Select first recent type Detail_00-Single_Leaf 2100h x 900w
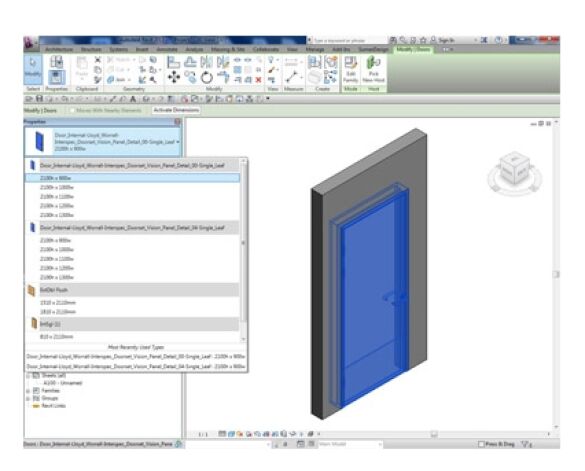 pyautogui.click(x=136, y=357)
